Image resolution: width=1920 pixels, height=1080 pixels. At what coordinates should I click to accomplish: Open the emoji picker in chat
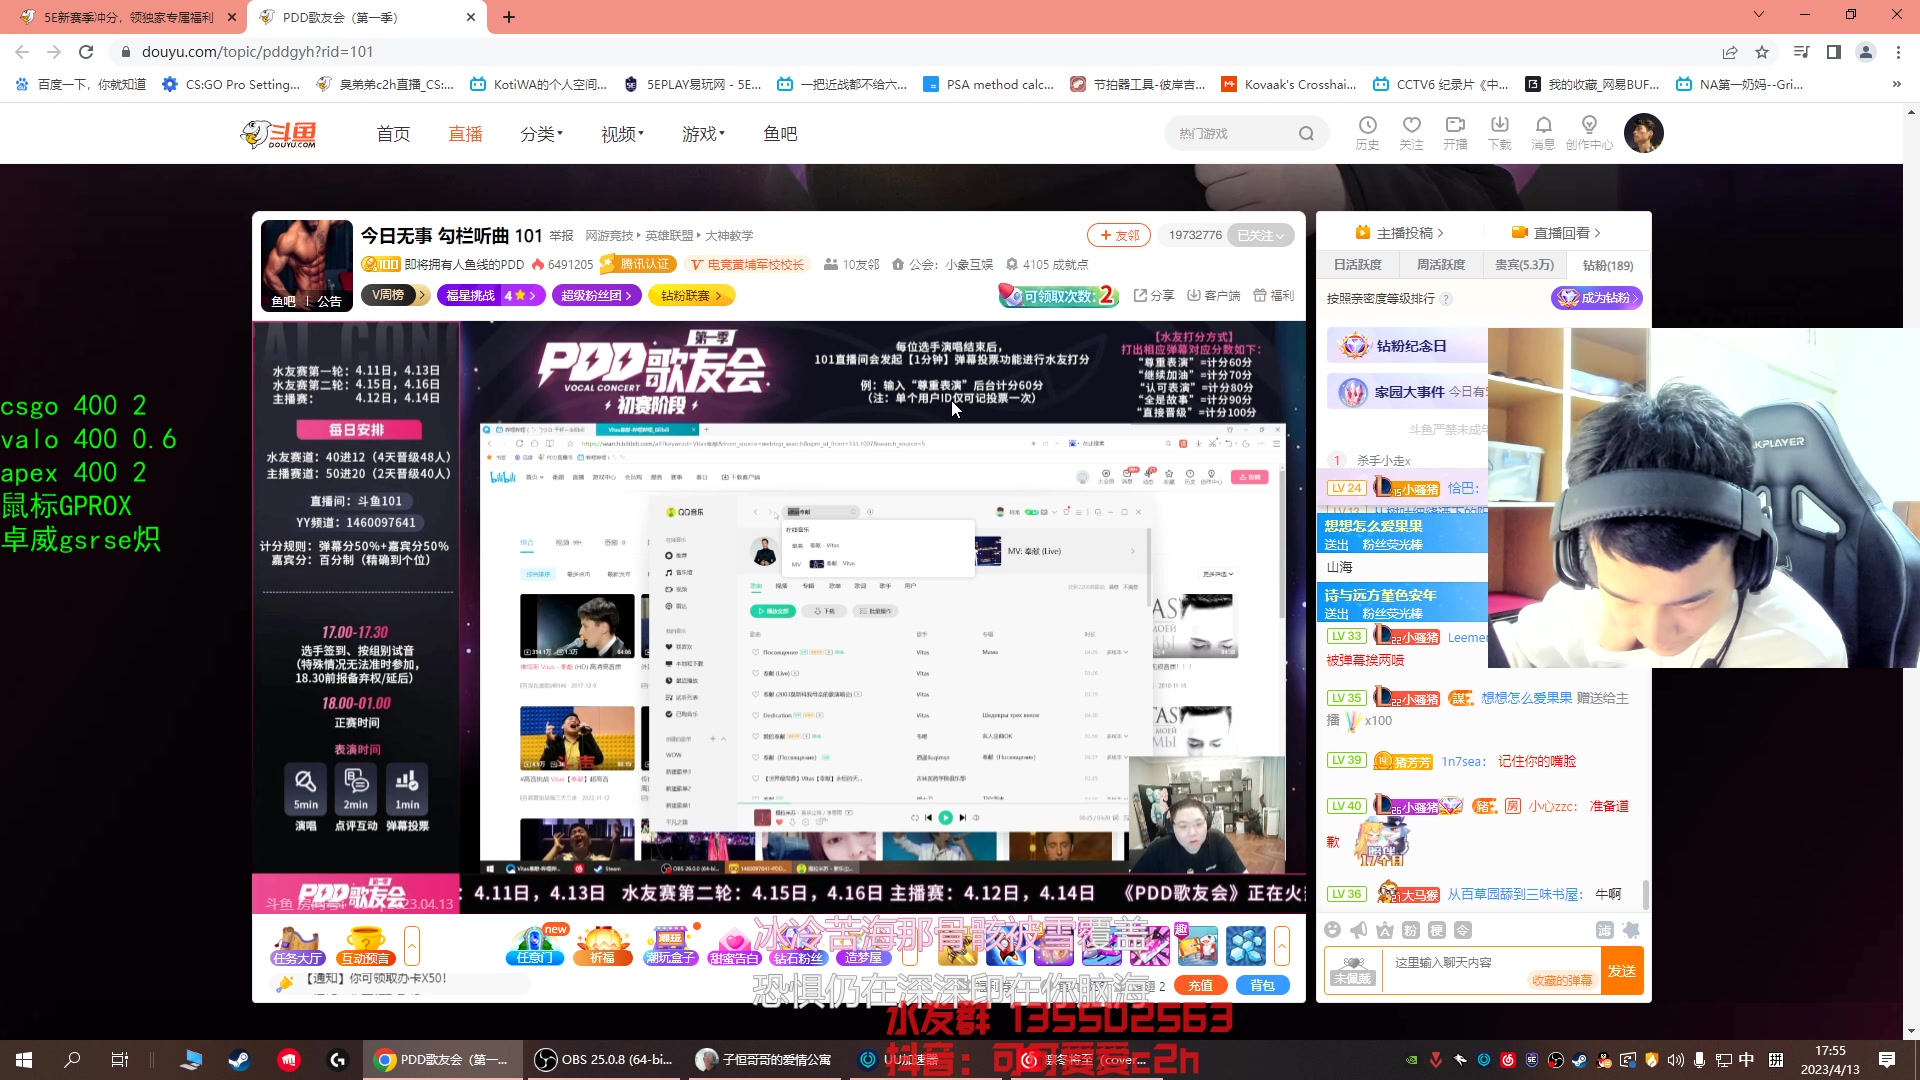click(1332, 930)
